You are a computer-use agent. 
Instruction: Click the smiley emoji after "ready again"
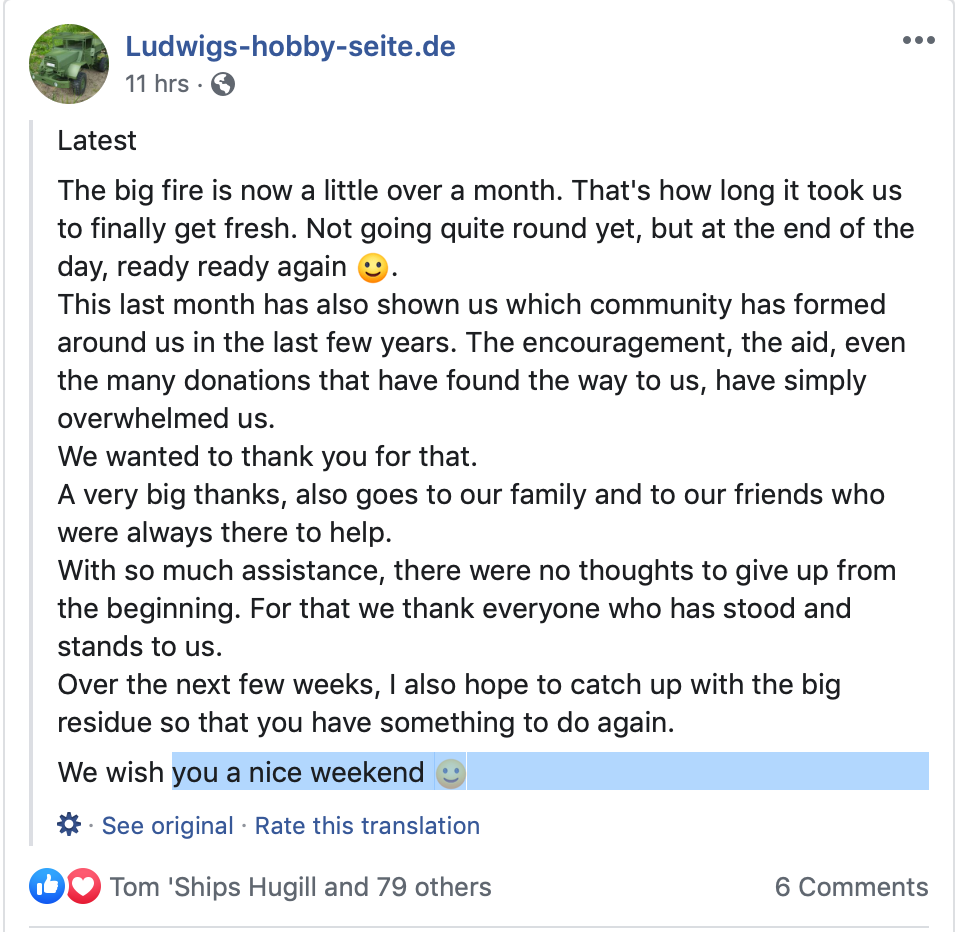(x=372, y=268)
